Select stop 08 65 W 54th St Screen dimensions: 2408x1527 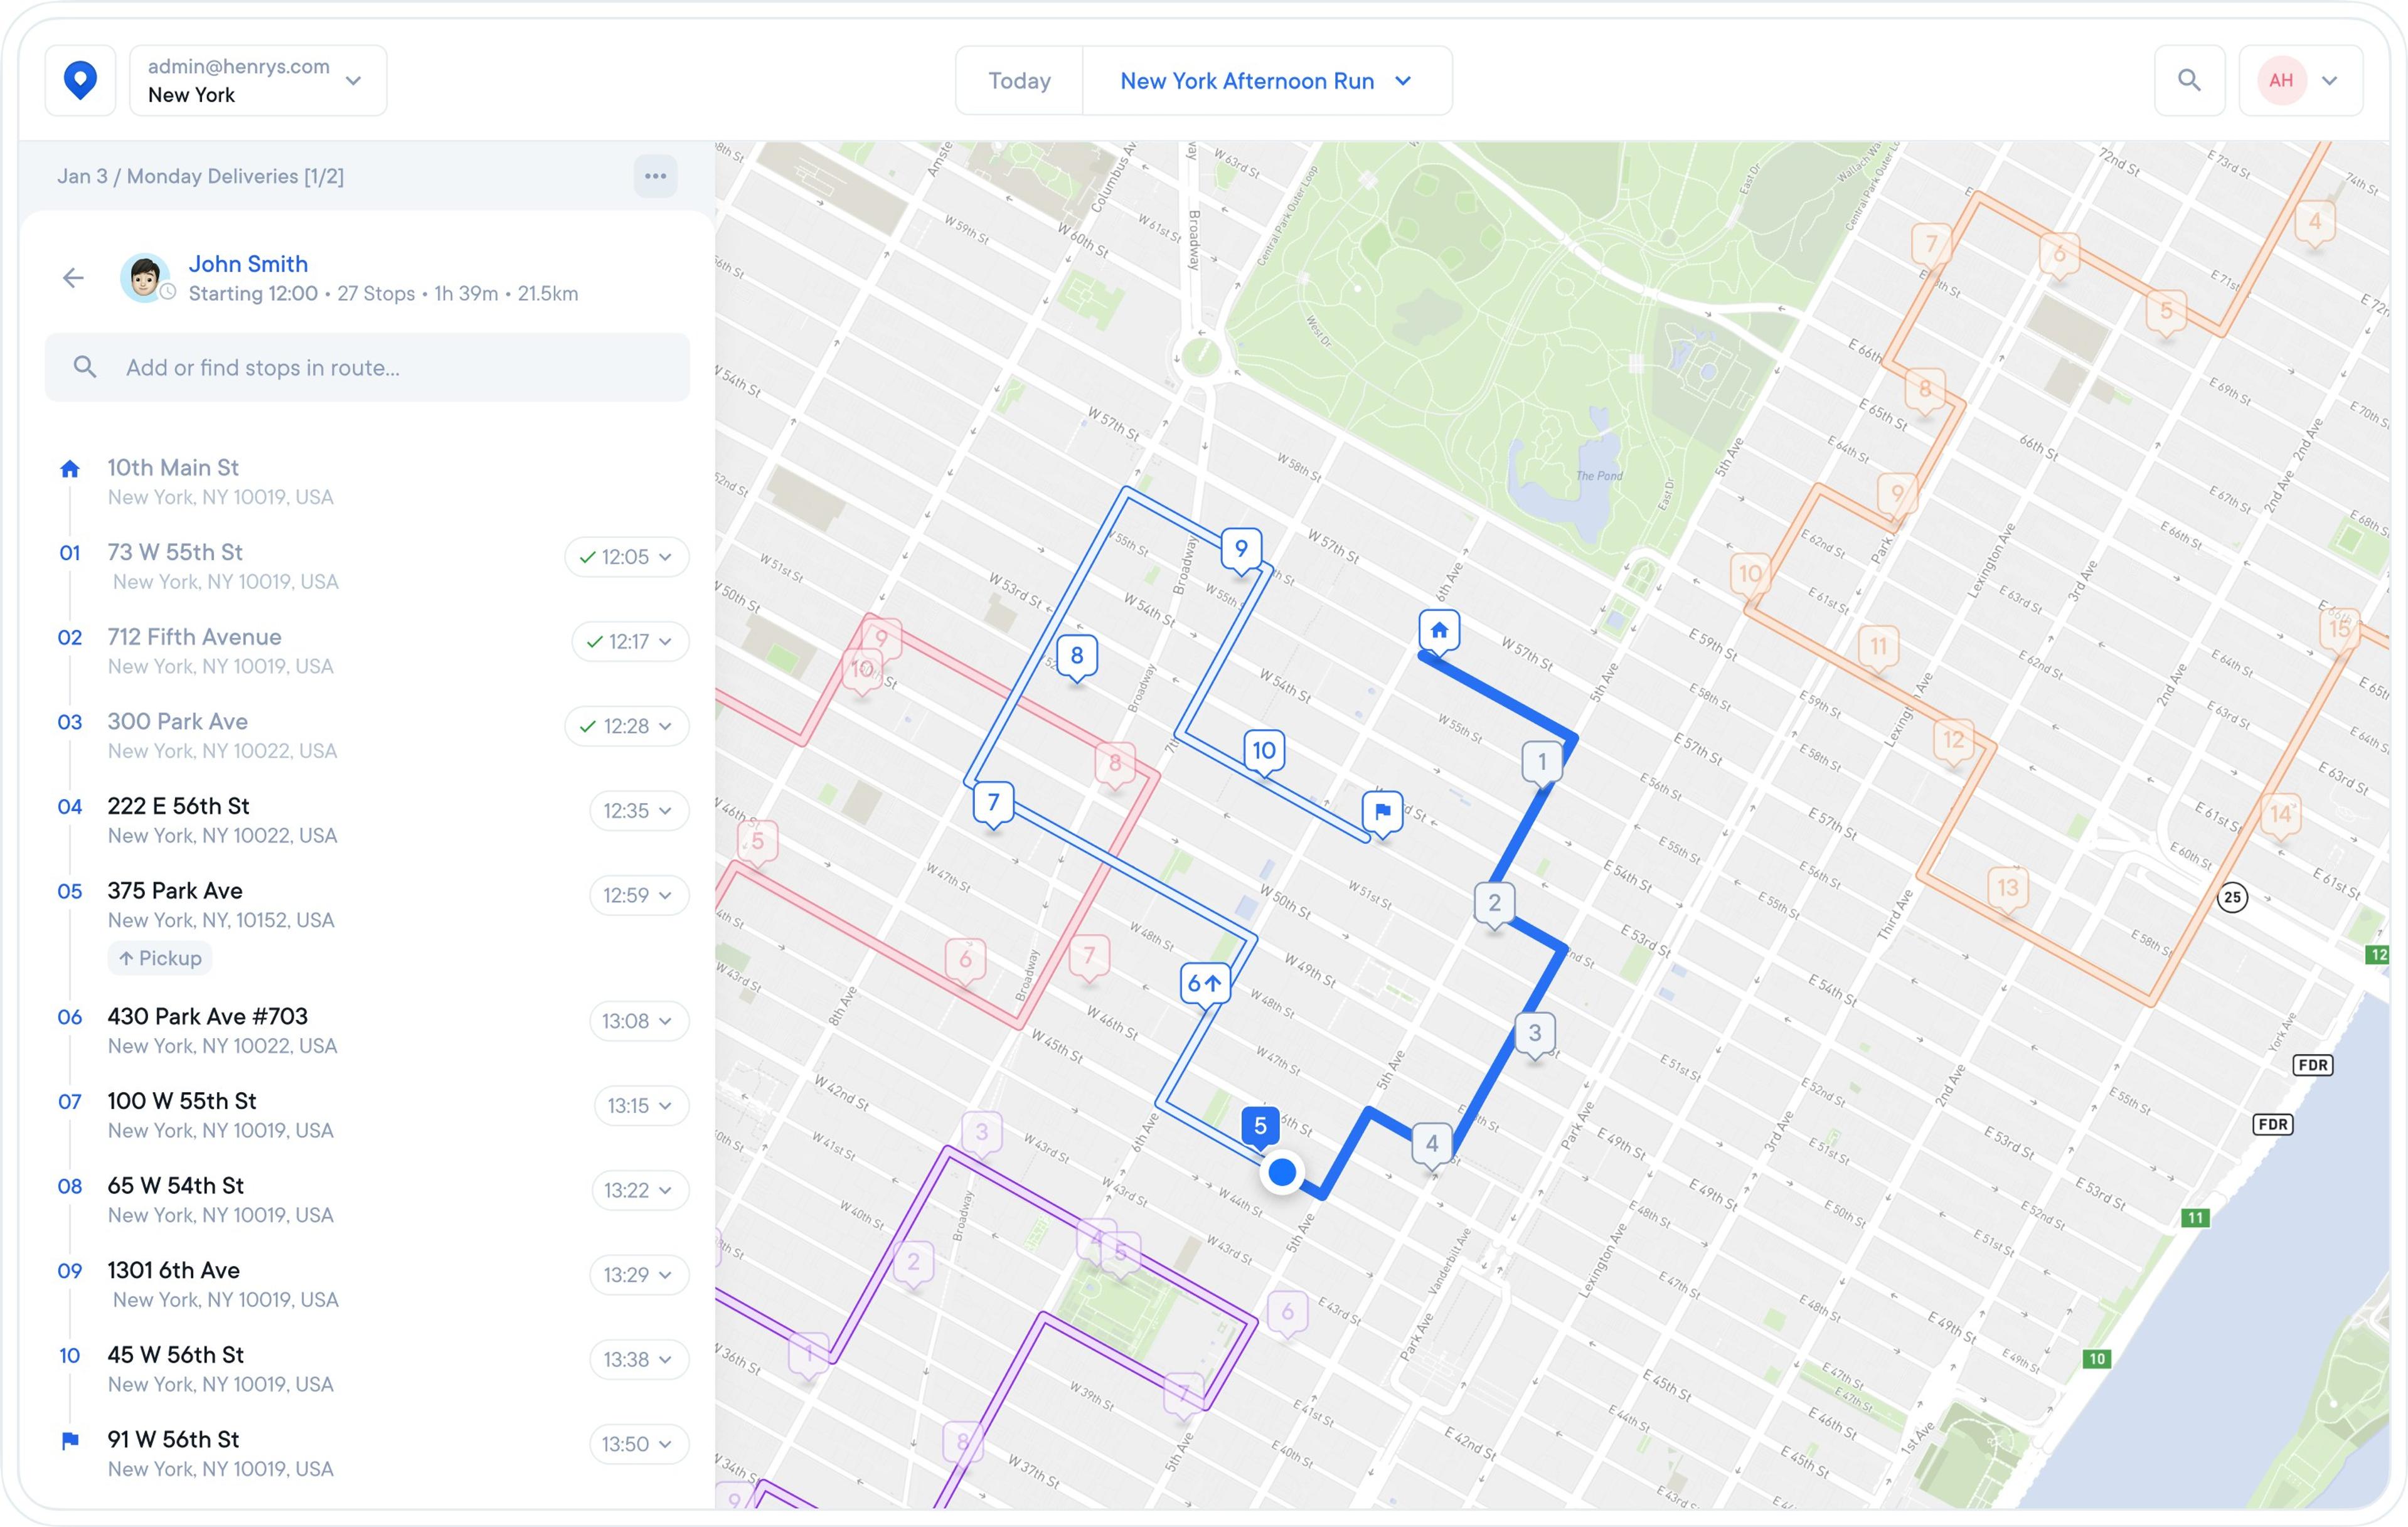click(x=367, y=1199)
